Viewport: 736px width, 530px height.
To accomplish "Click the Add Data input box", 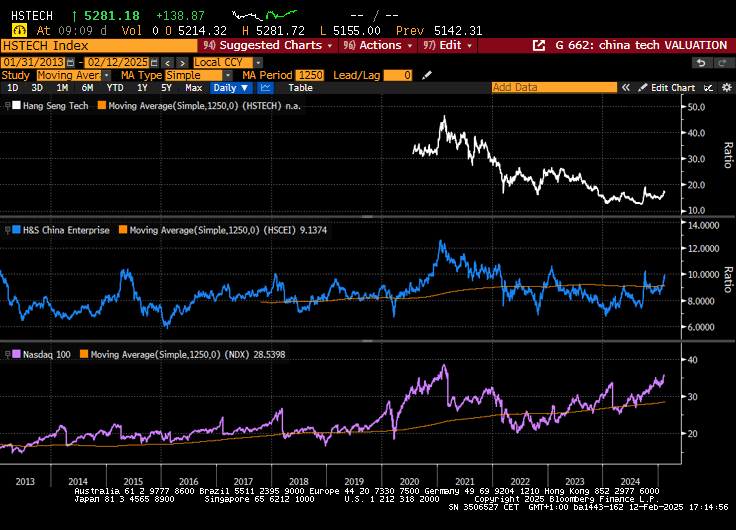I will [x=554, y=87].
